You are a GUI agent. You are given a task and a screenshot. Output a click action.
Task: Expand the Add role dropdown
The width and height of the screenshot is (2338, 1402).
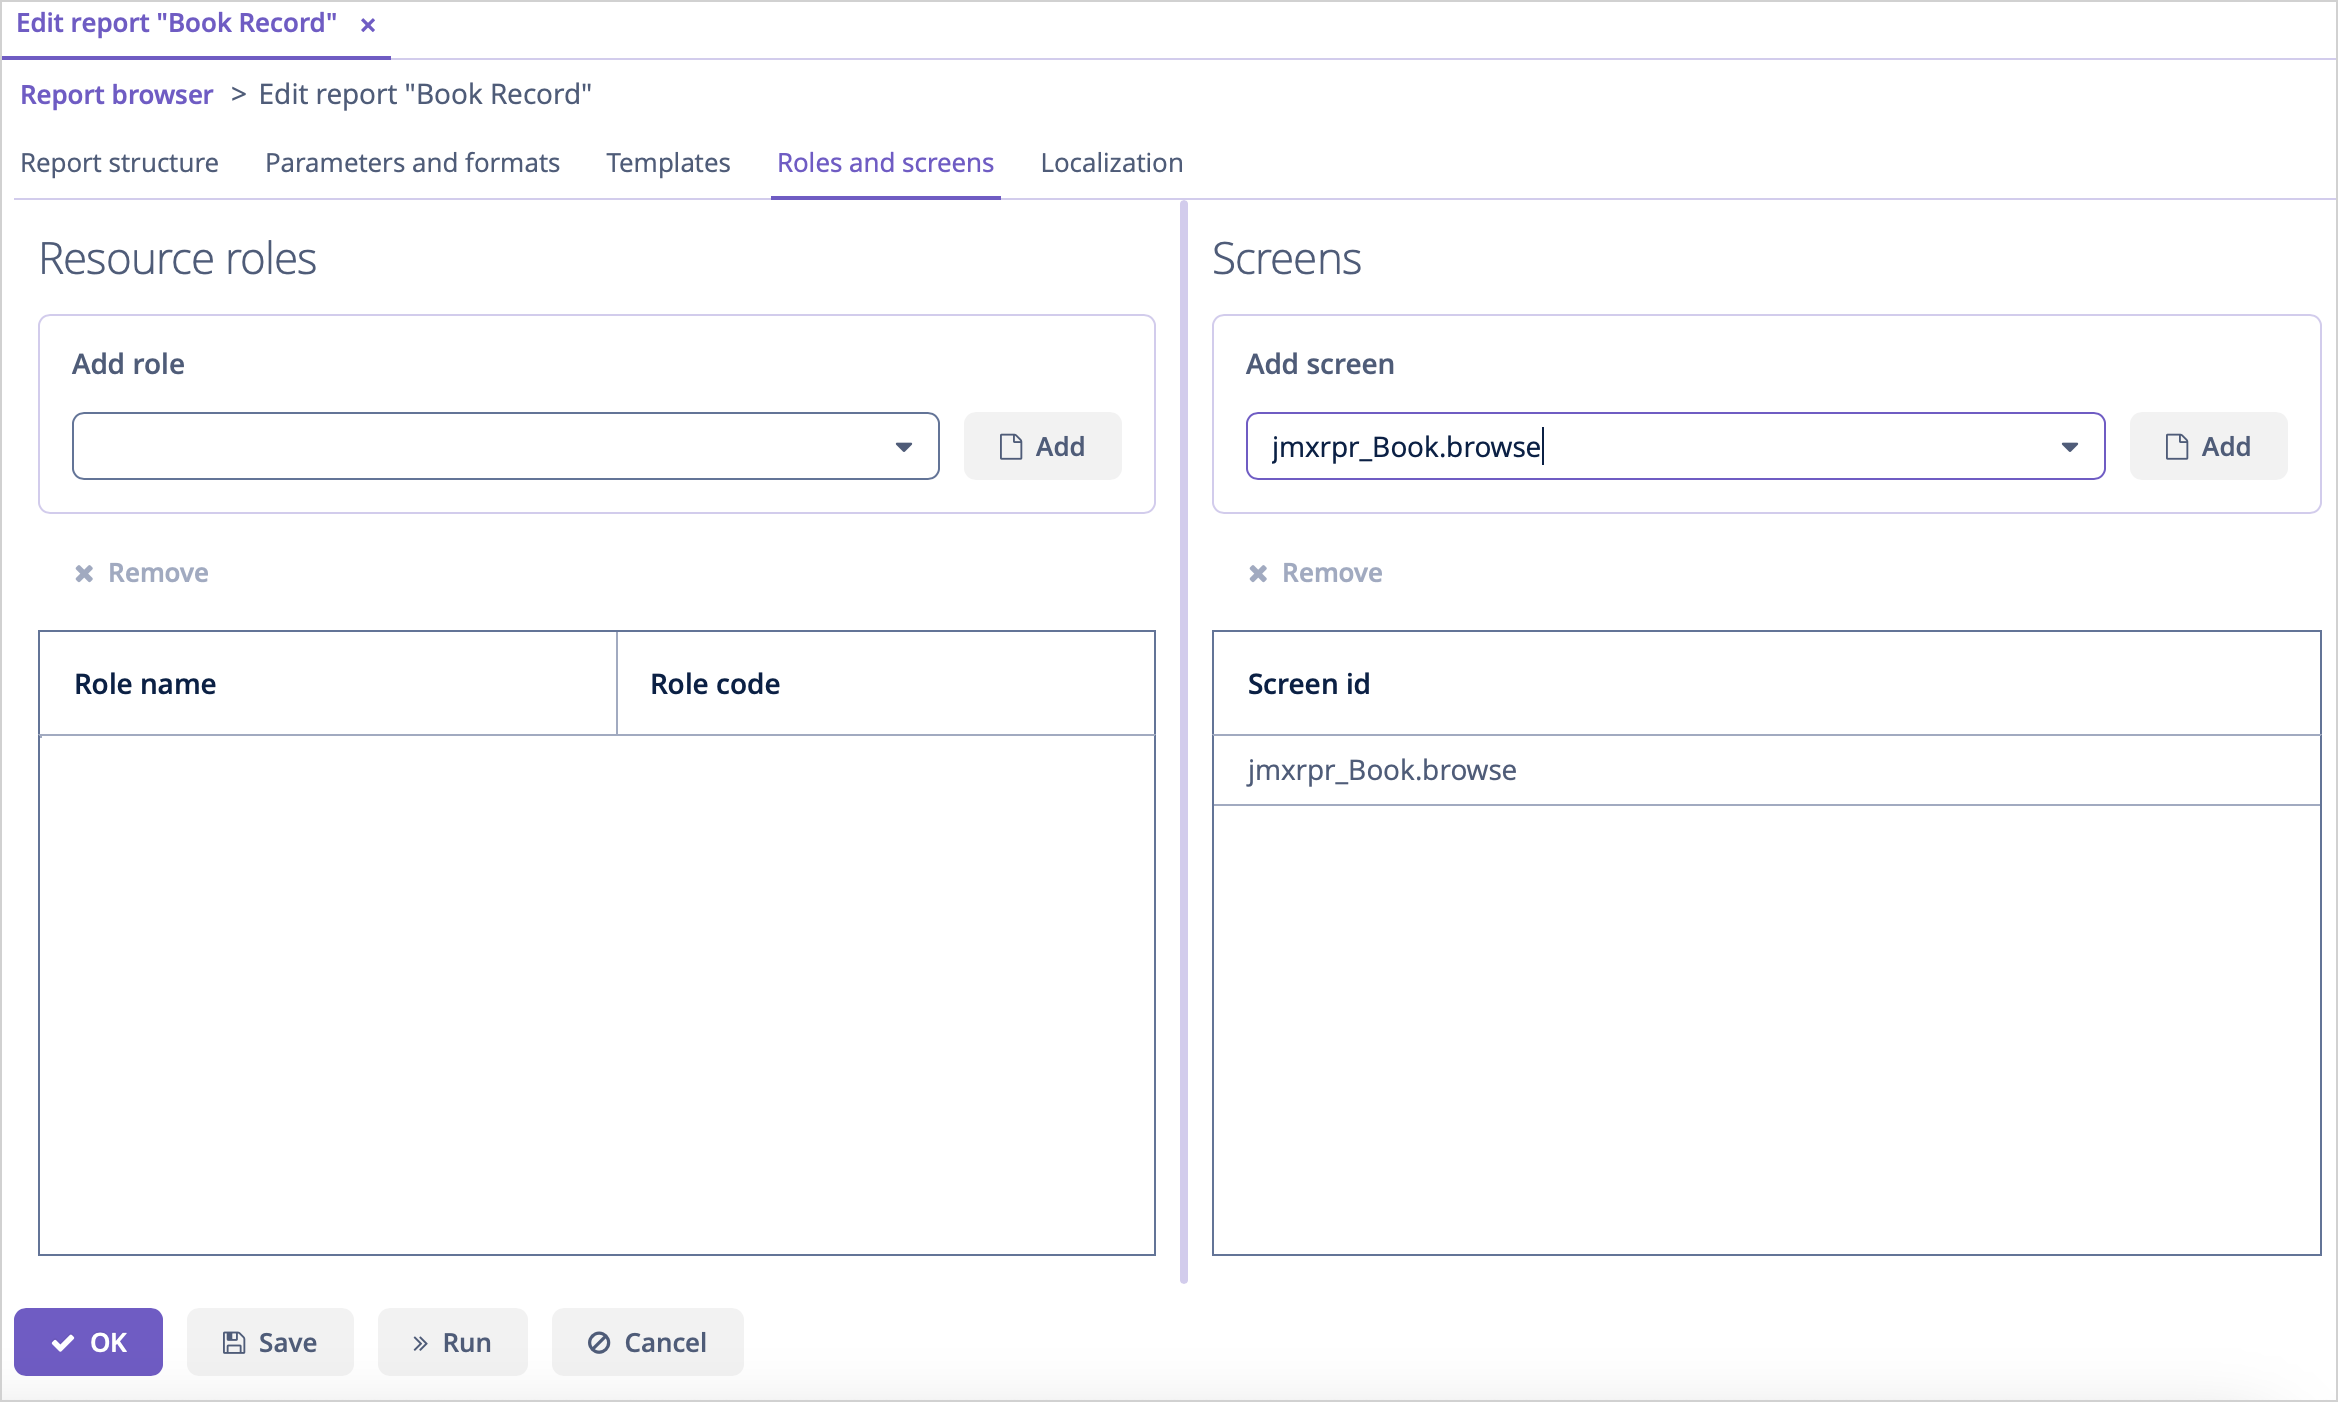pos(906,446)
